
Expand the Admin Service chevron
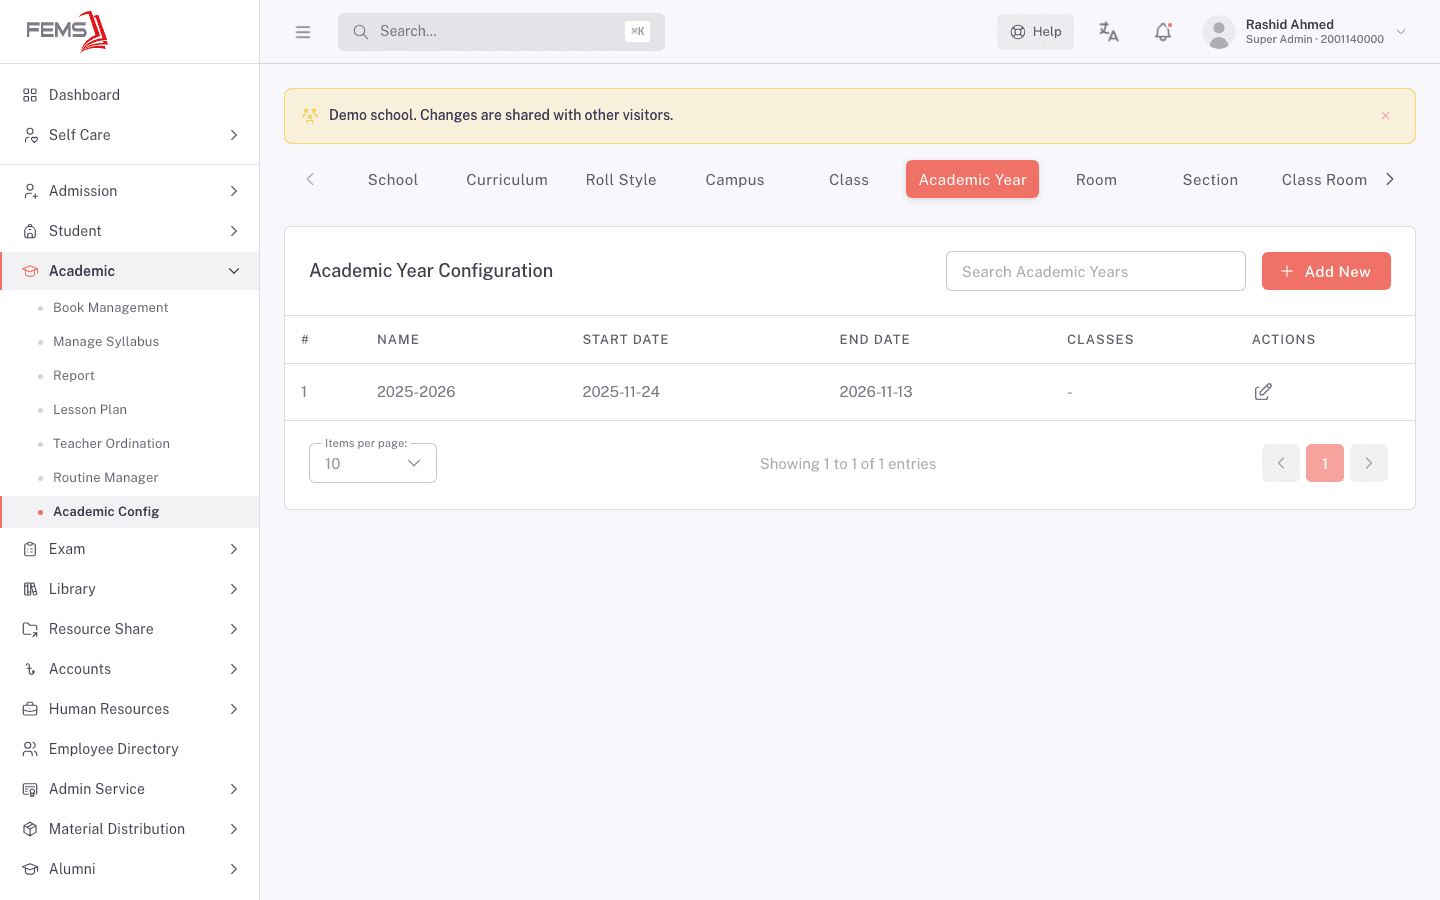pyautogui.click(x=234, y=789)
